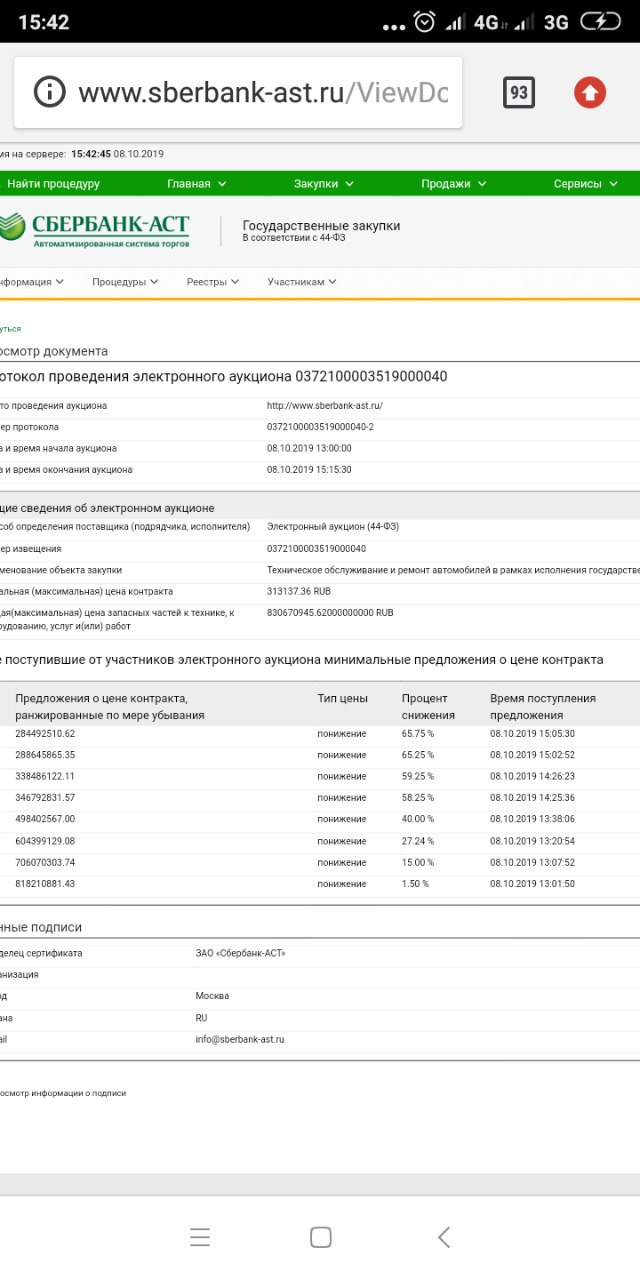Image resolution: width=640 pixels, height=1280 pixels.
Task: Click Найти процедуру in green bar
Action: tap(54, 184)
